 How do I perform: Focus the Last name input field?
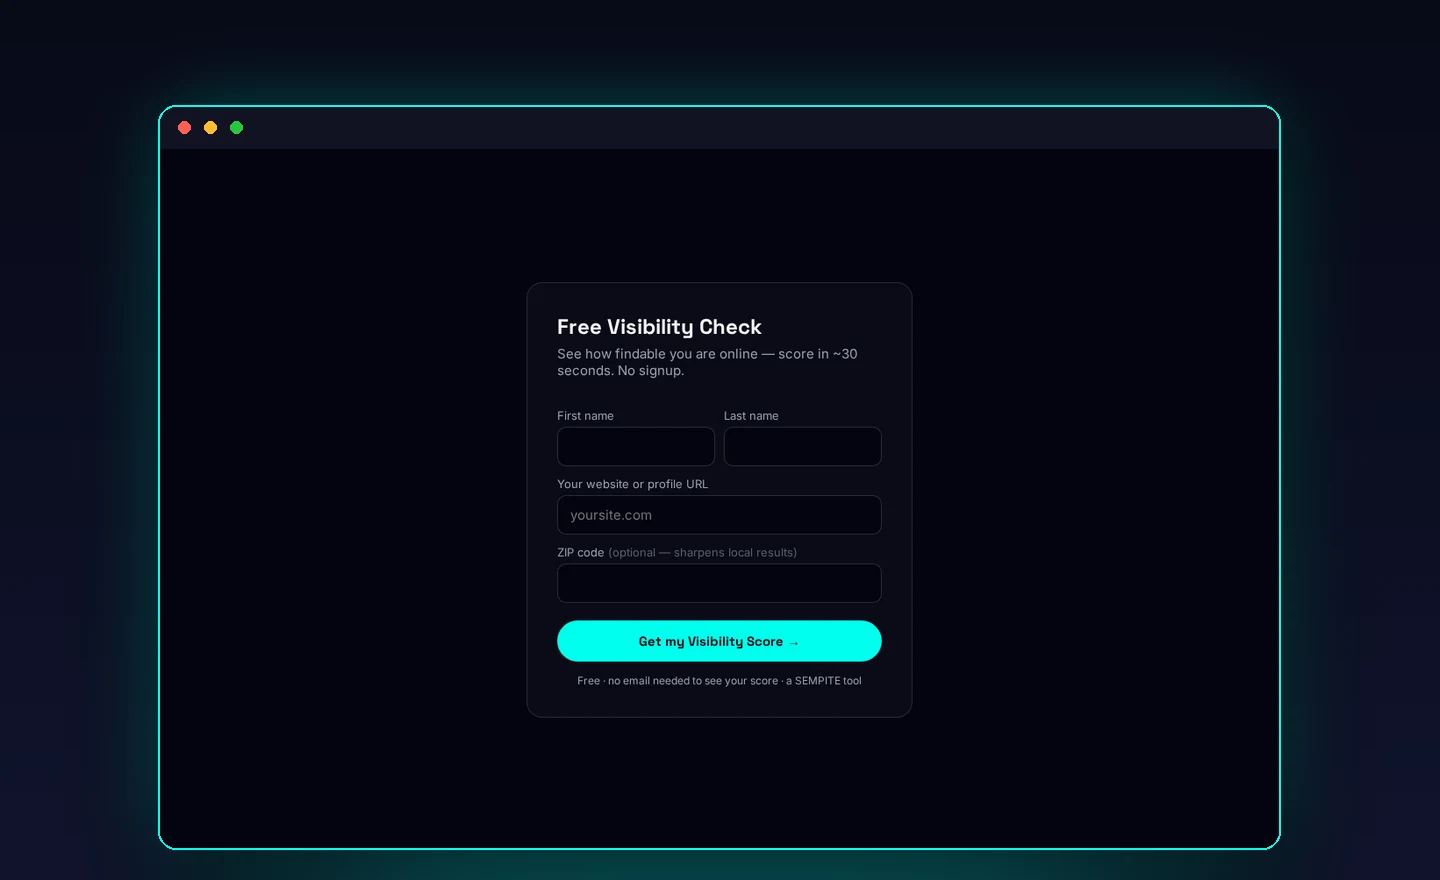802,446
